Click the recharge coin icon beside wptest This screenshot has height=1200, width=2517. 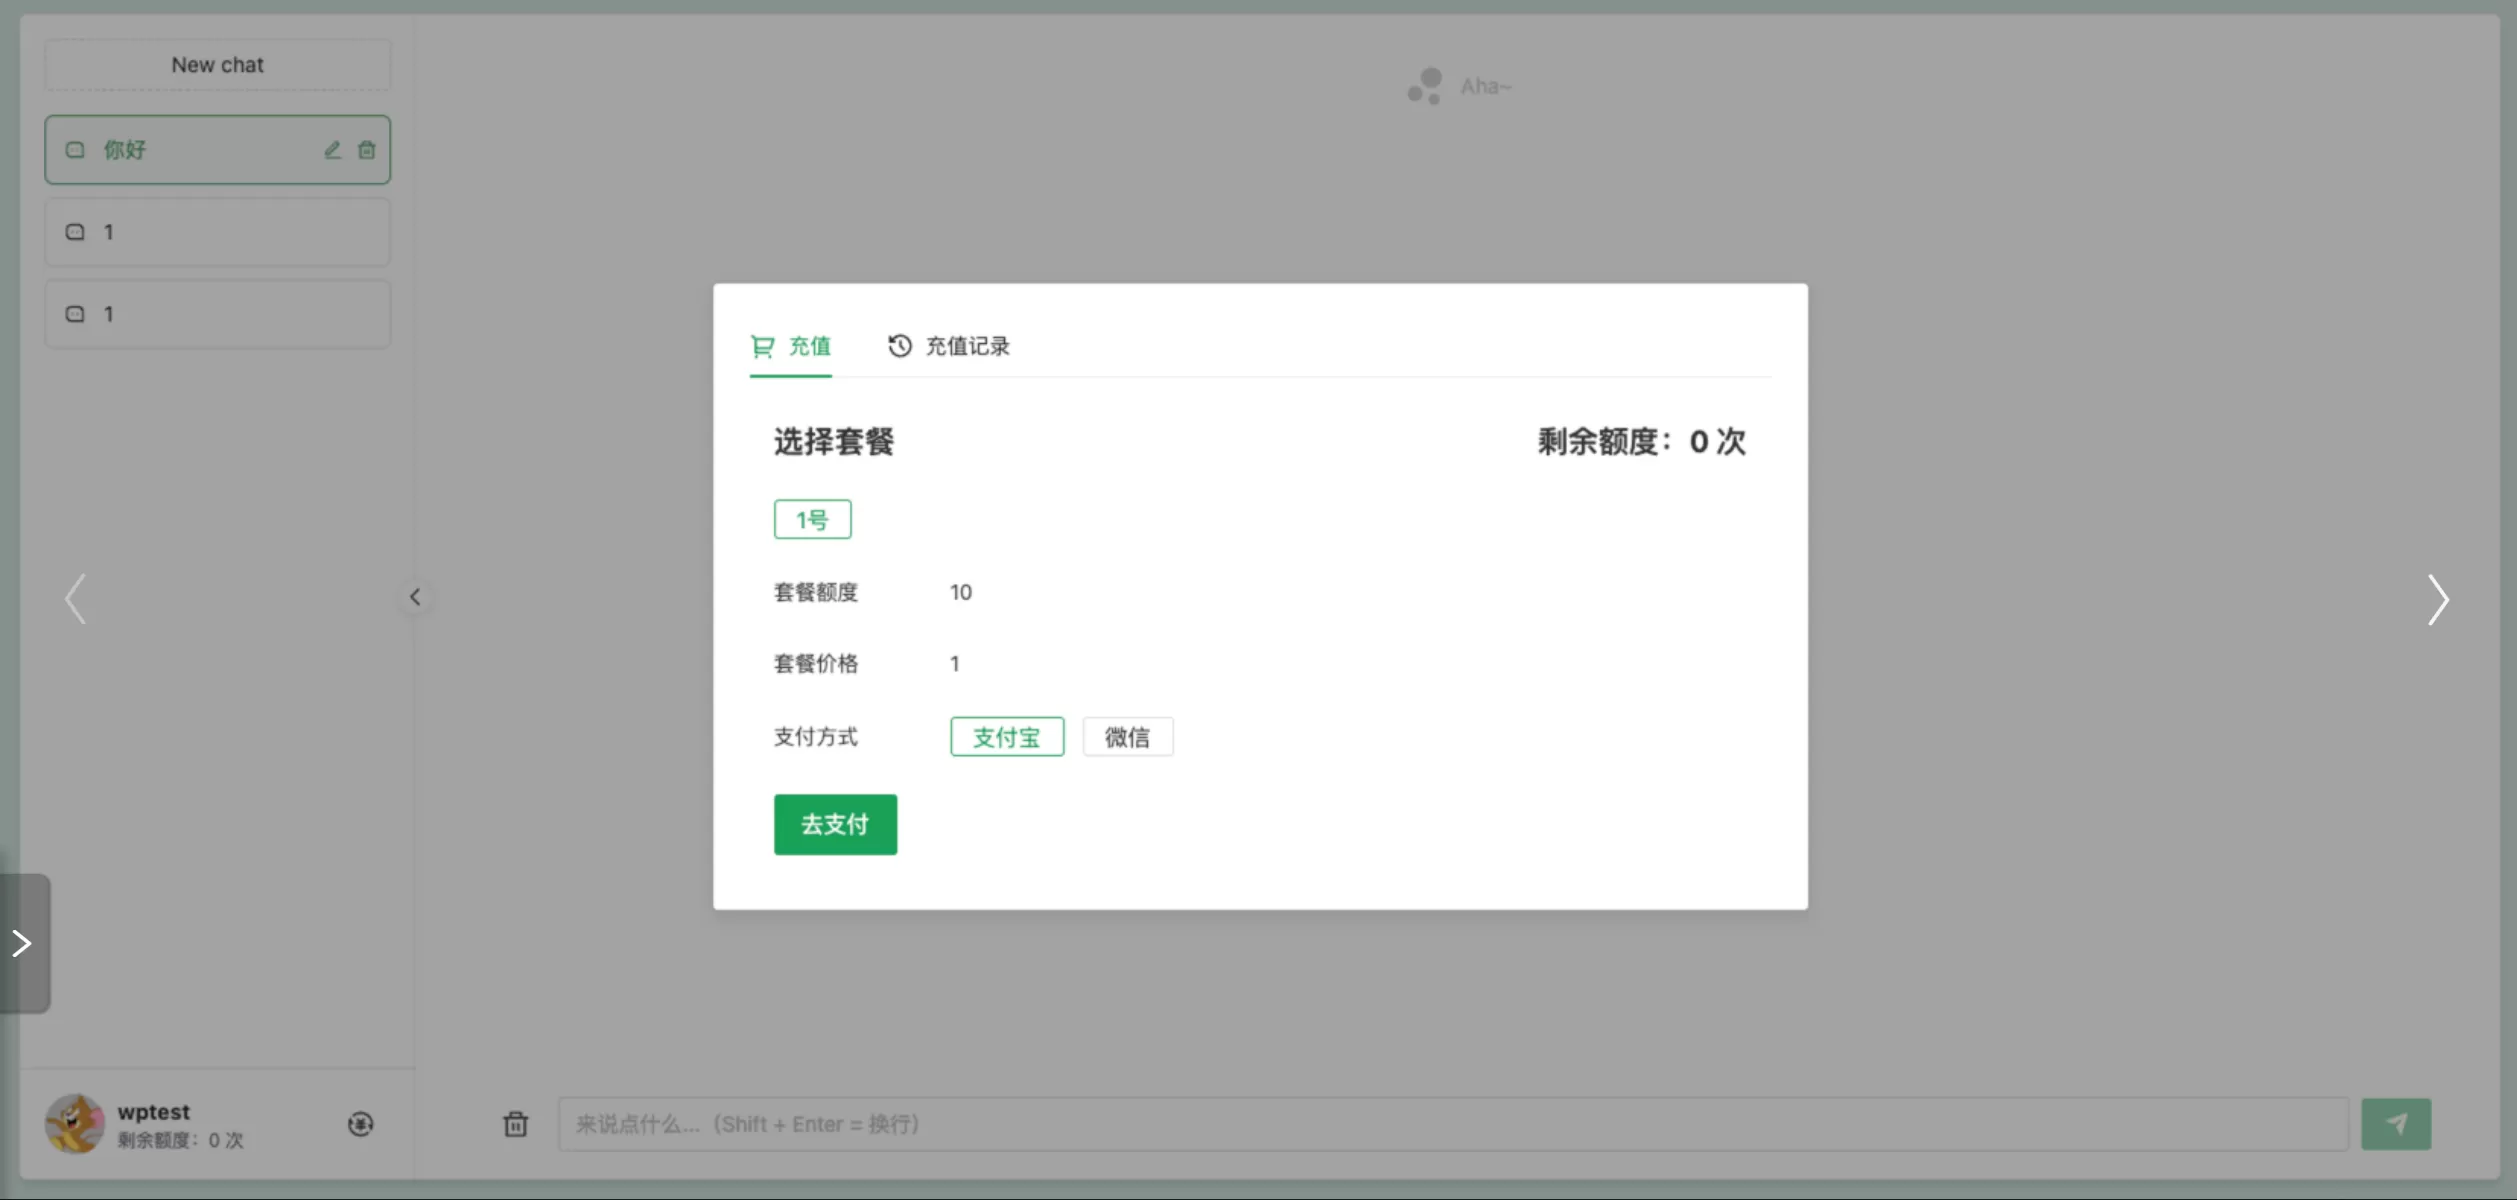pos(360,1124)
